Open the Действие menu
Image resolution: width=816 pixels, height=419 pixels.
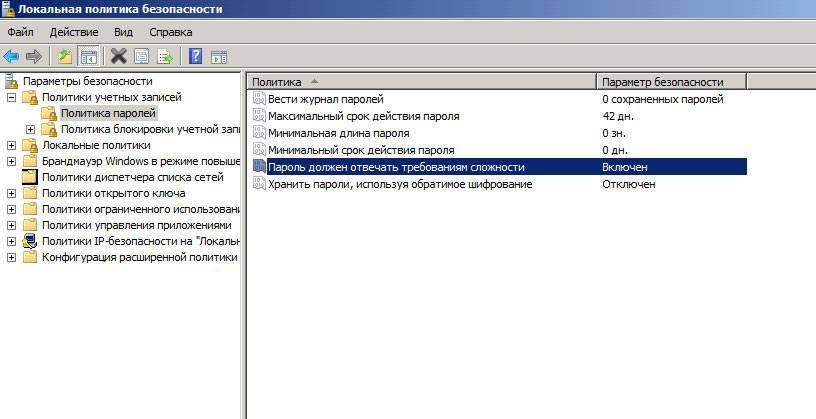tap(73, 32)
